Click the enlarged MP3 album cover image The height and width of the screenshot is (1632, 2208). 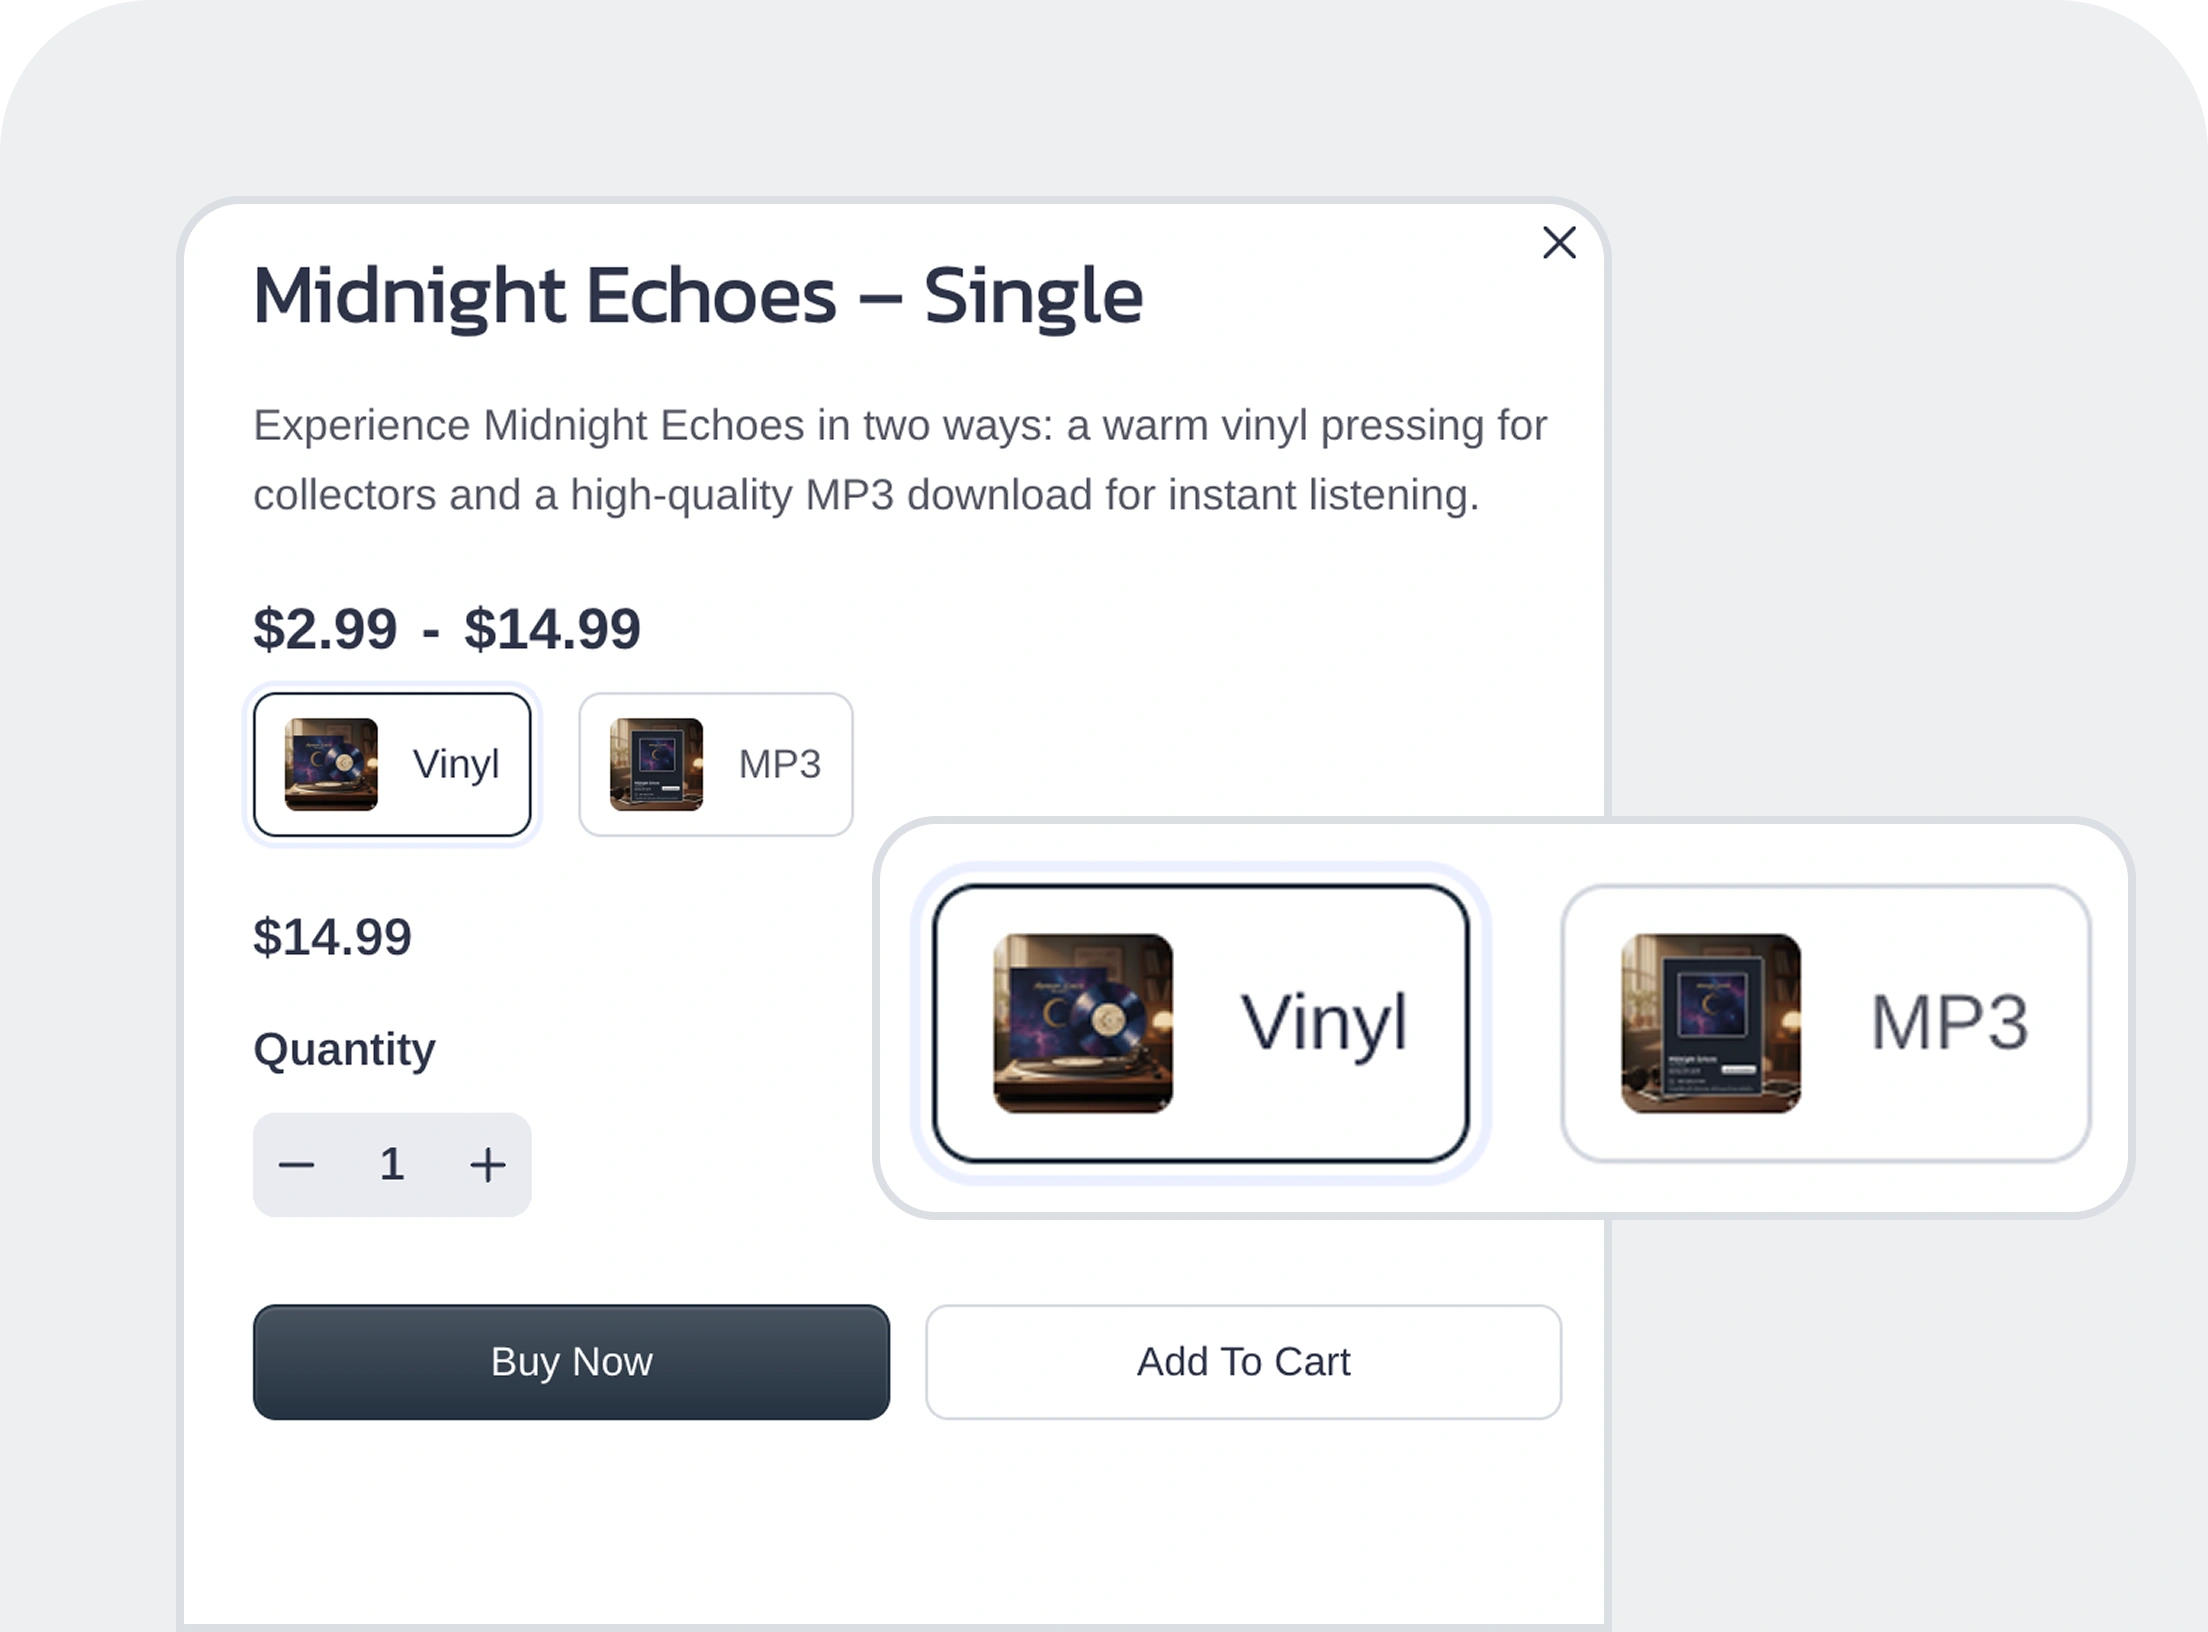[x=1710, y=1023]
